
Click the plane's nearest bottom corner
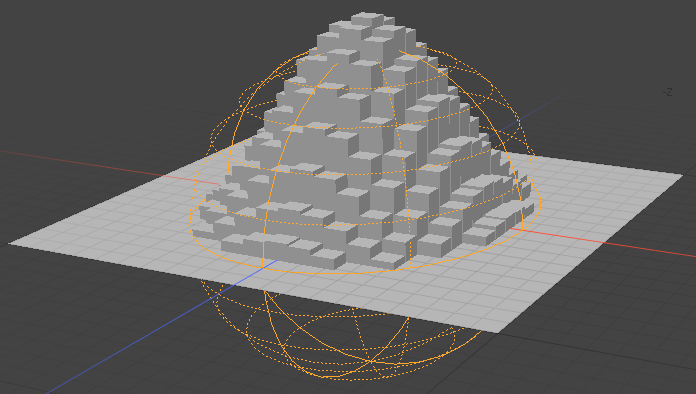[499, 331]
